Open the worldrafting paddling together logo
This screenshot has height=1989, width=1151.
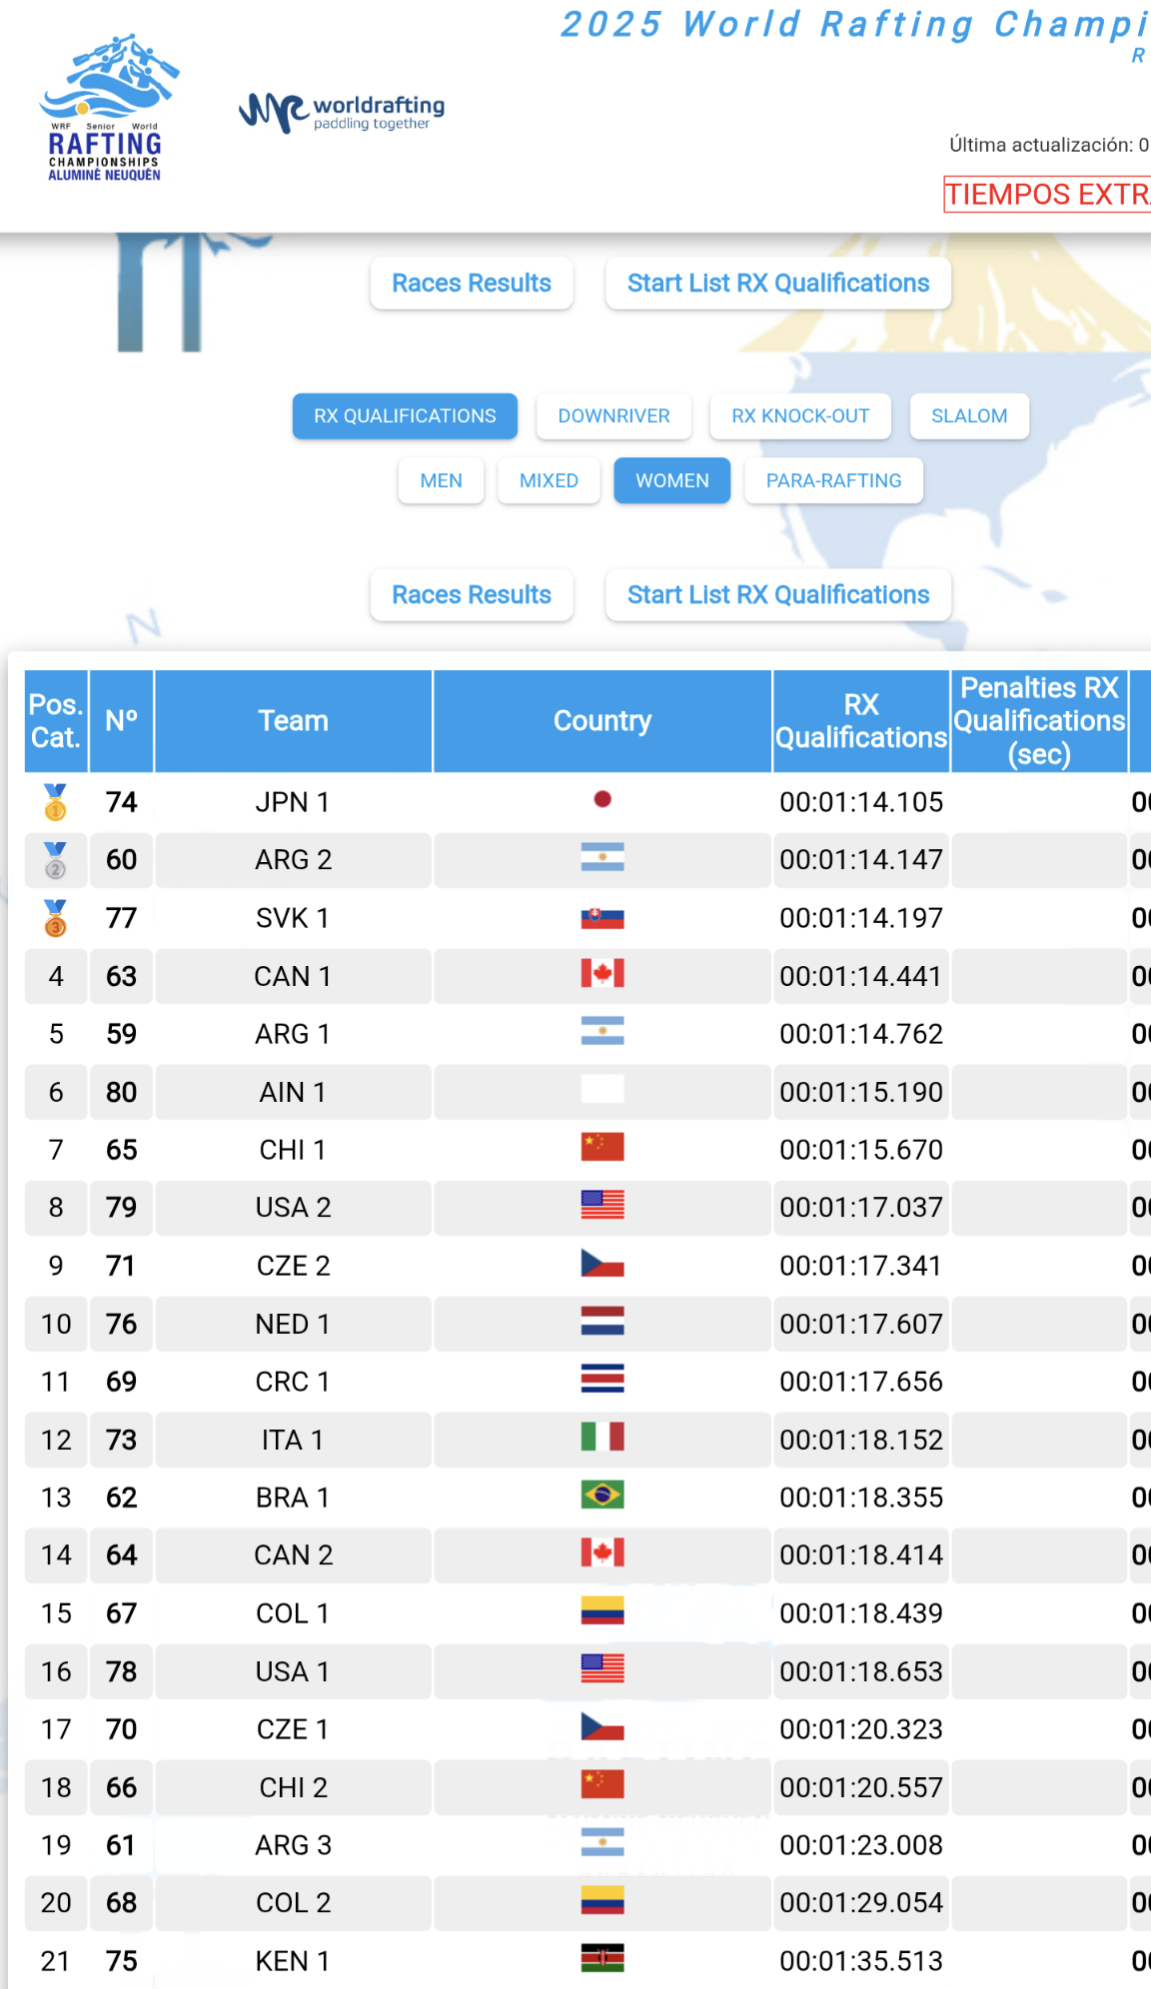click(341, 112)
